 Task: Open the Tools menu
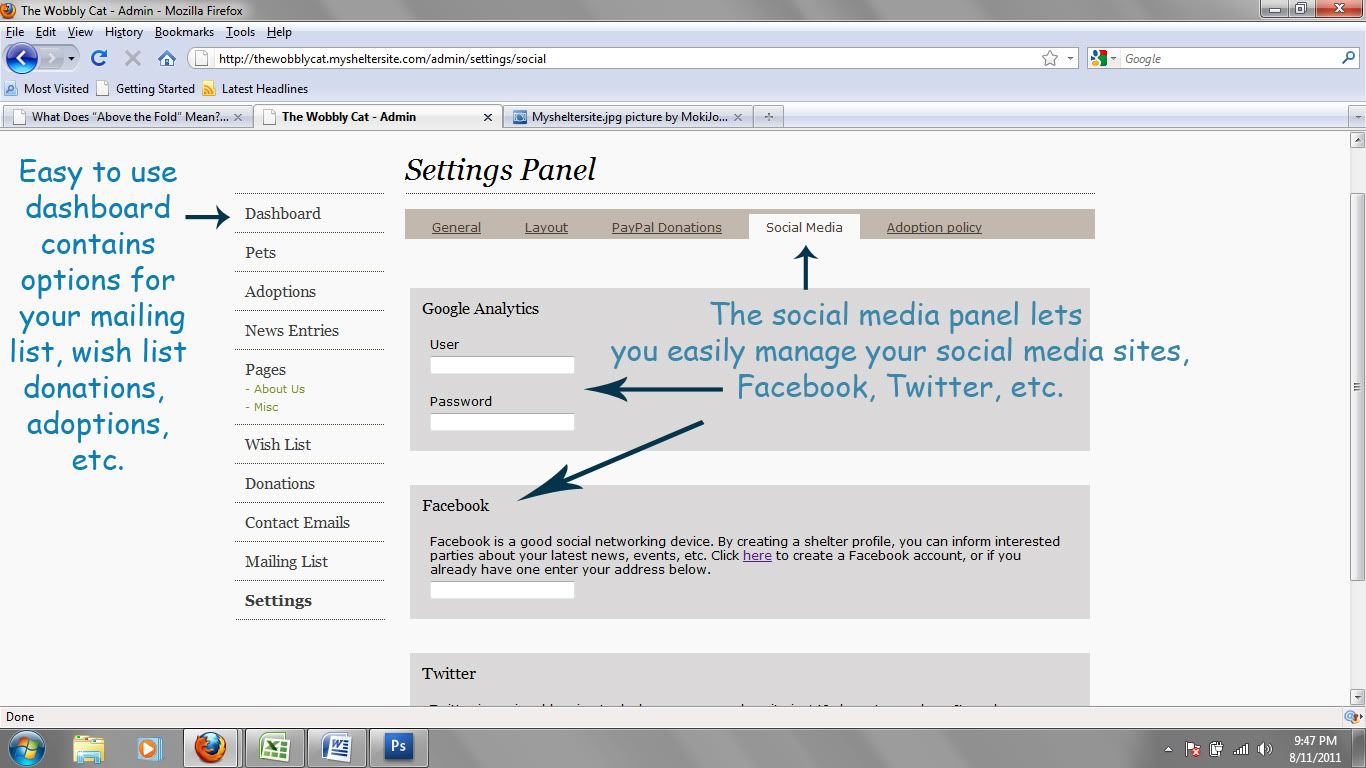click(240, 32)
